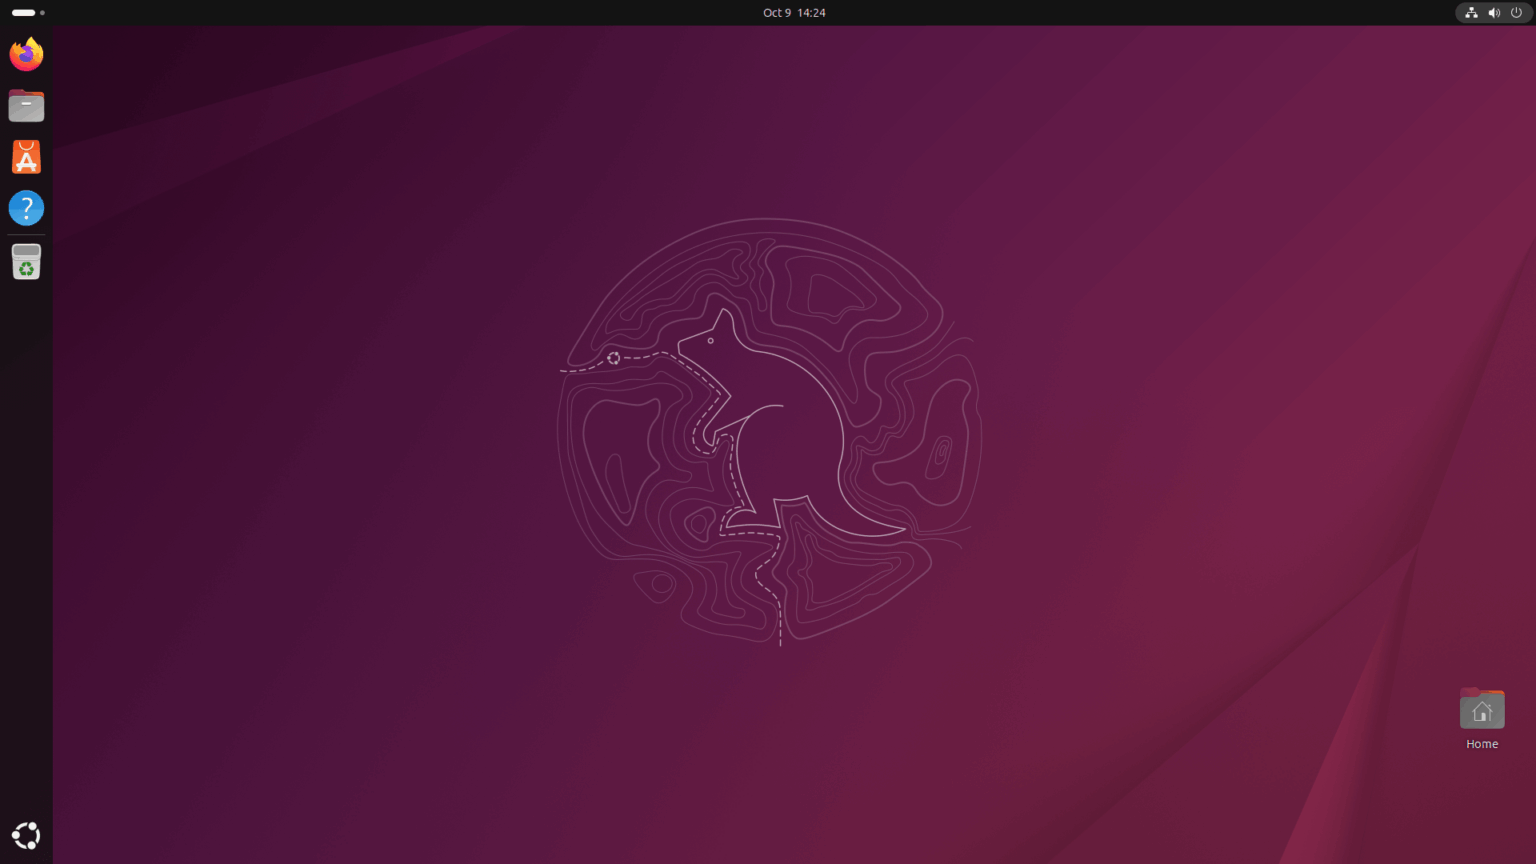Image resolution: width=1536 pixels, height=864 pixels.
Task: Open the Files application in the dock
Action: [26, 105]
